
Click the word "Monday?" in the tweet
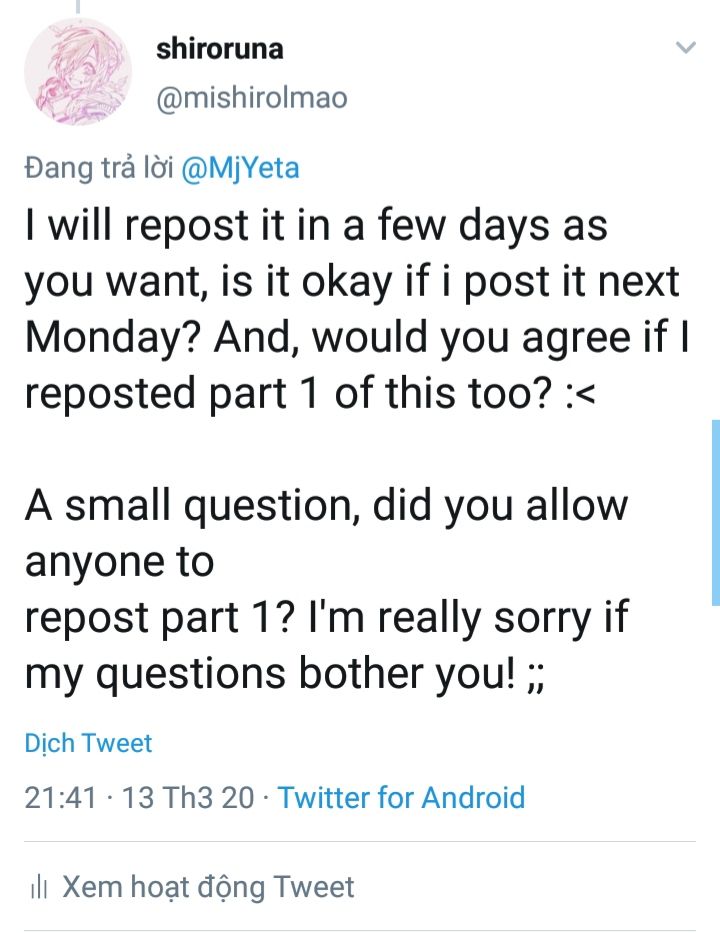tap(109, 338)
